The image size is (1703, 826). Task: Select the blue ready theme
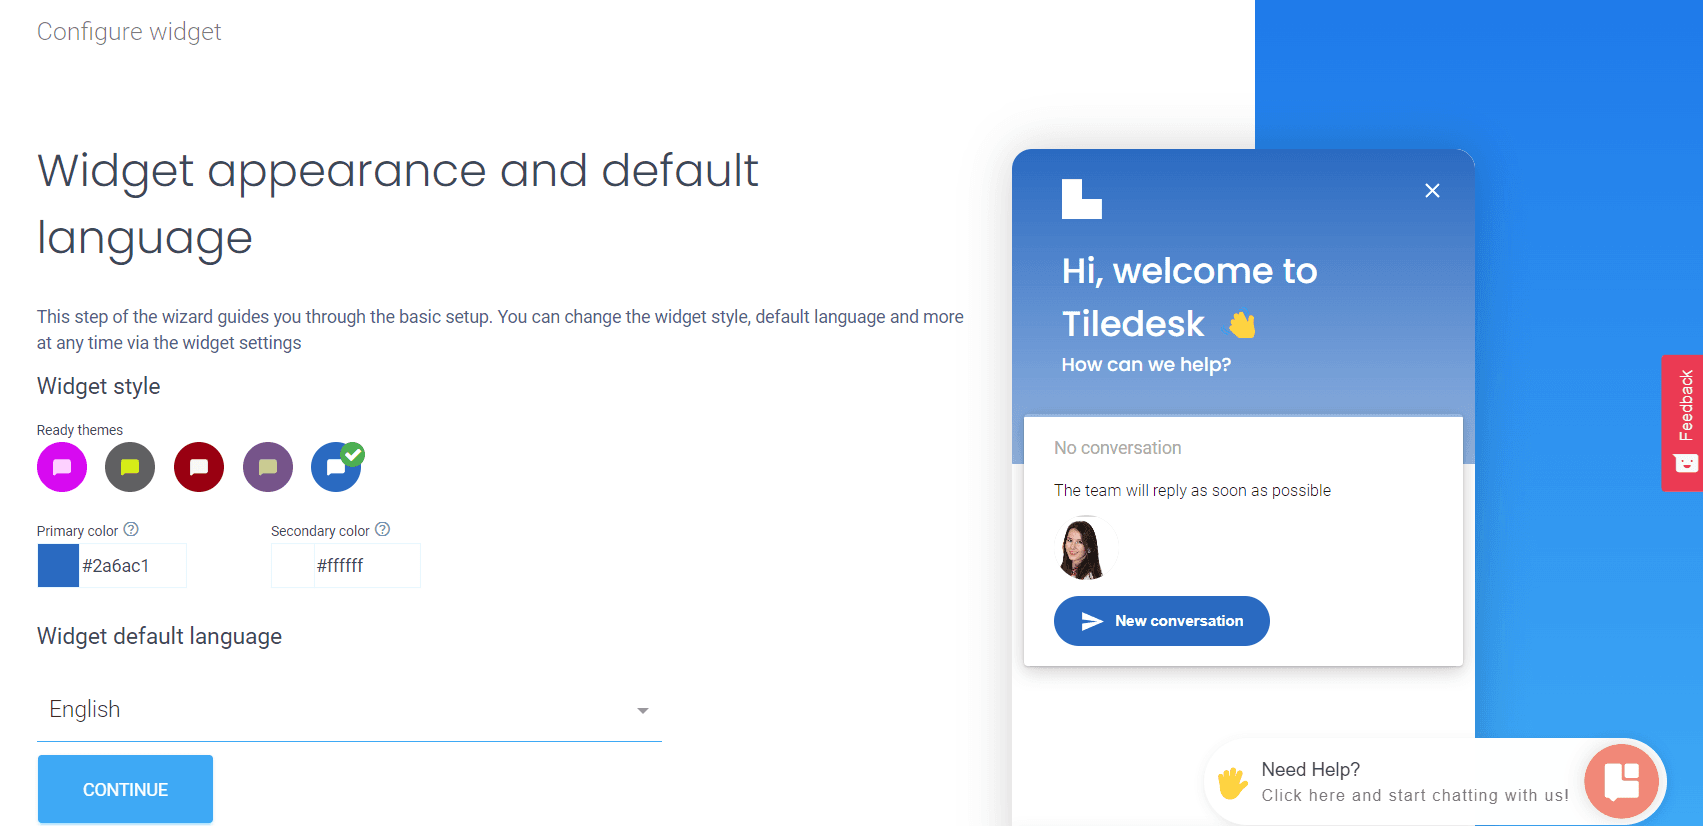(336, 467)
